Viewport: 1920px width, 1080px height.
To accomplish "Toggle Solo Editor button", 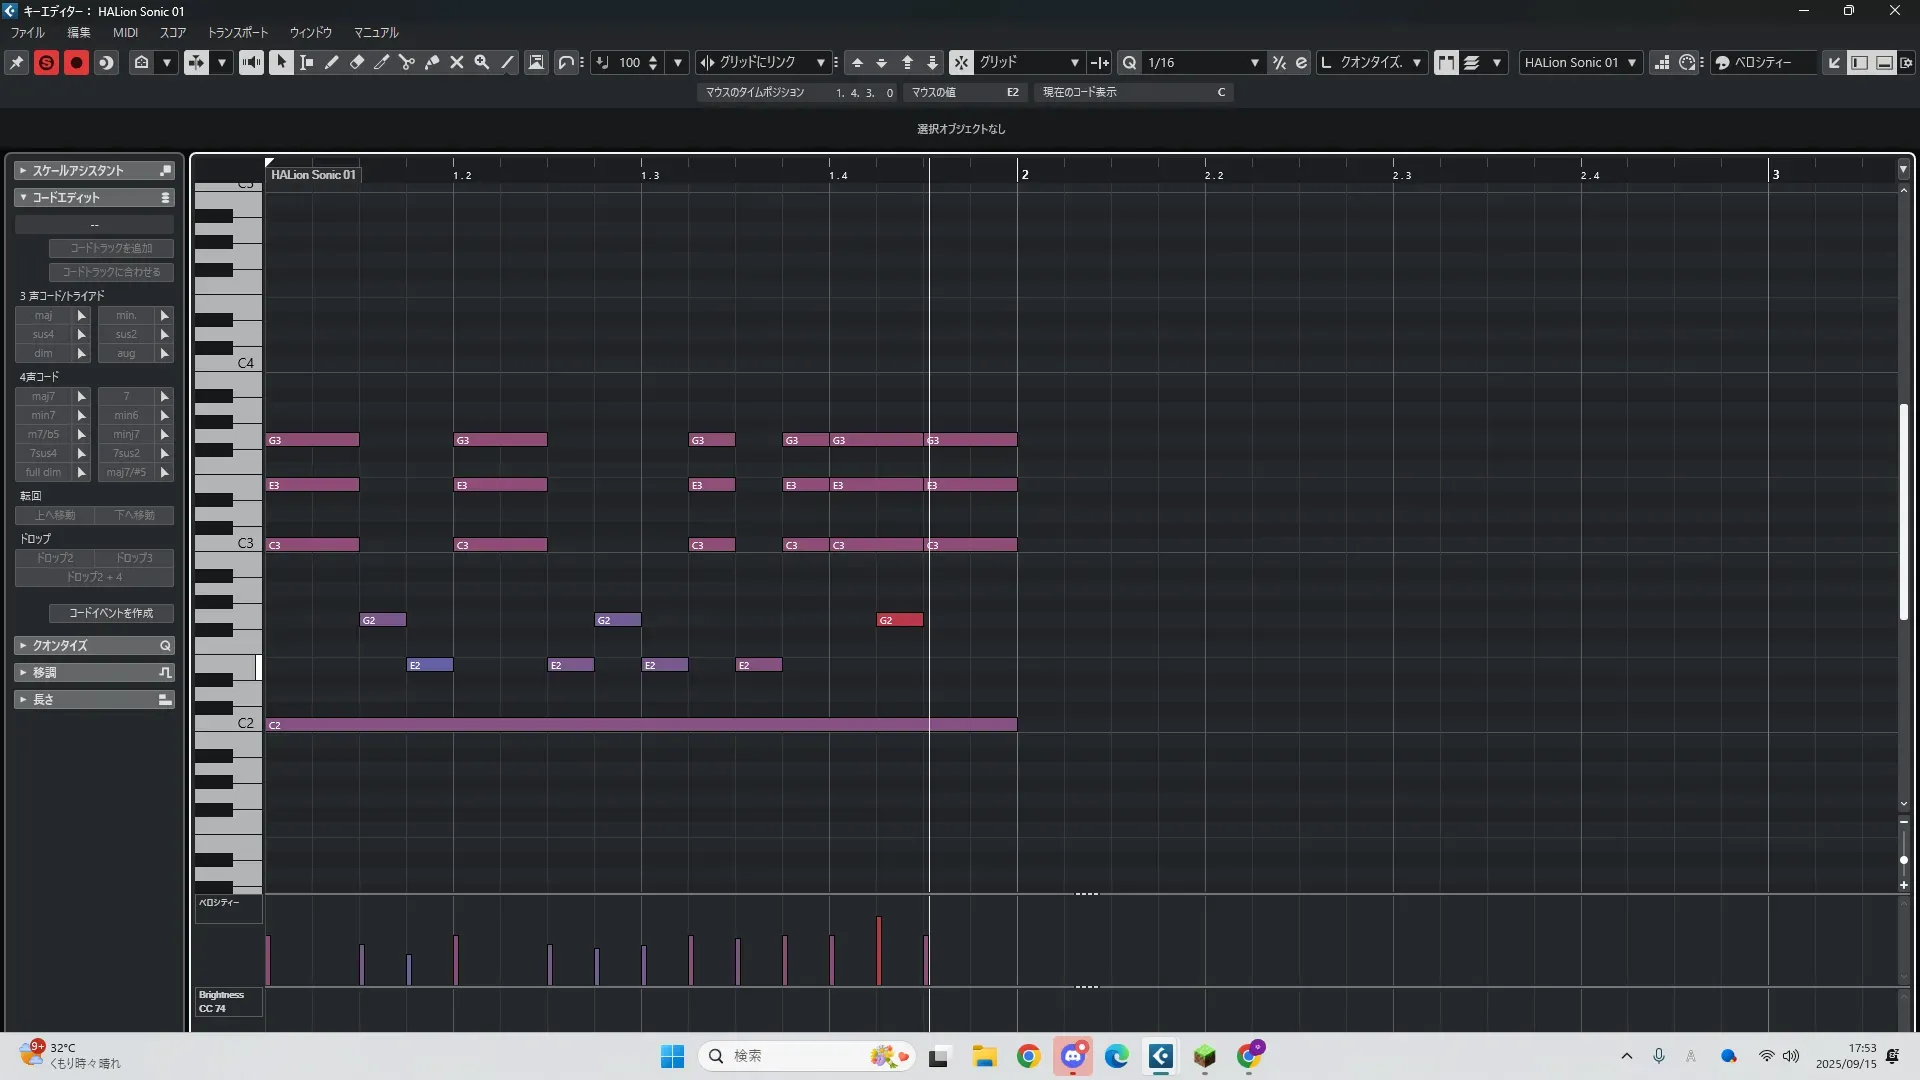I will [46, 62].
